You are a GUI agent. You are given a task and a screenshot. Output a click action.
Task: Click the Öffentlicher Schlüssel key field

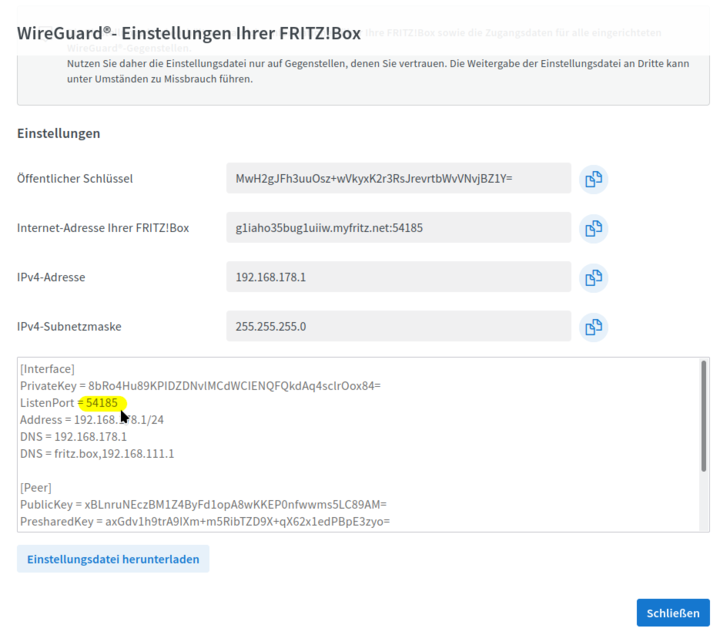(x=399, y=178)
